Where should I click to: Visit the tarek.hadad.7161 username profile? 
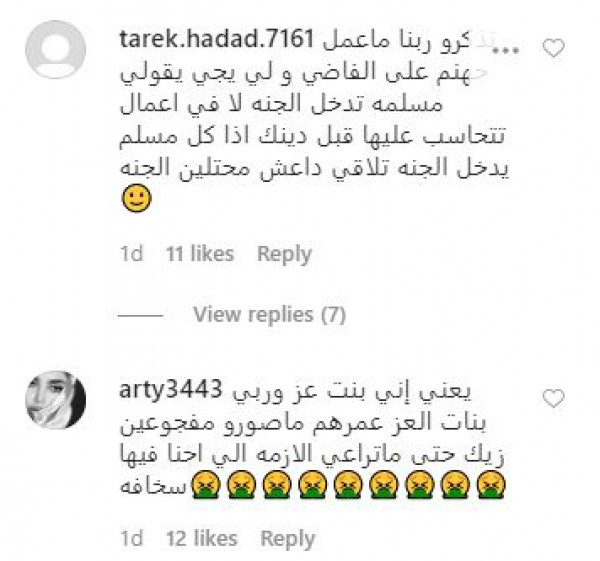pos(217,39)
